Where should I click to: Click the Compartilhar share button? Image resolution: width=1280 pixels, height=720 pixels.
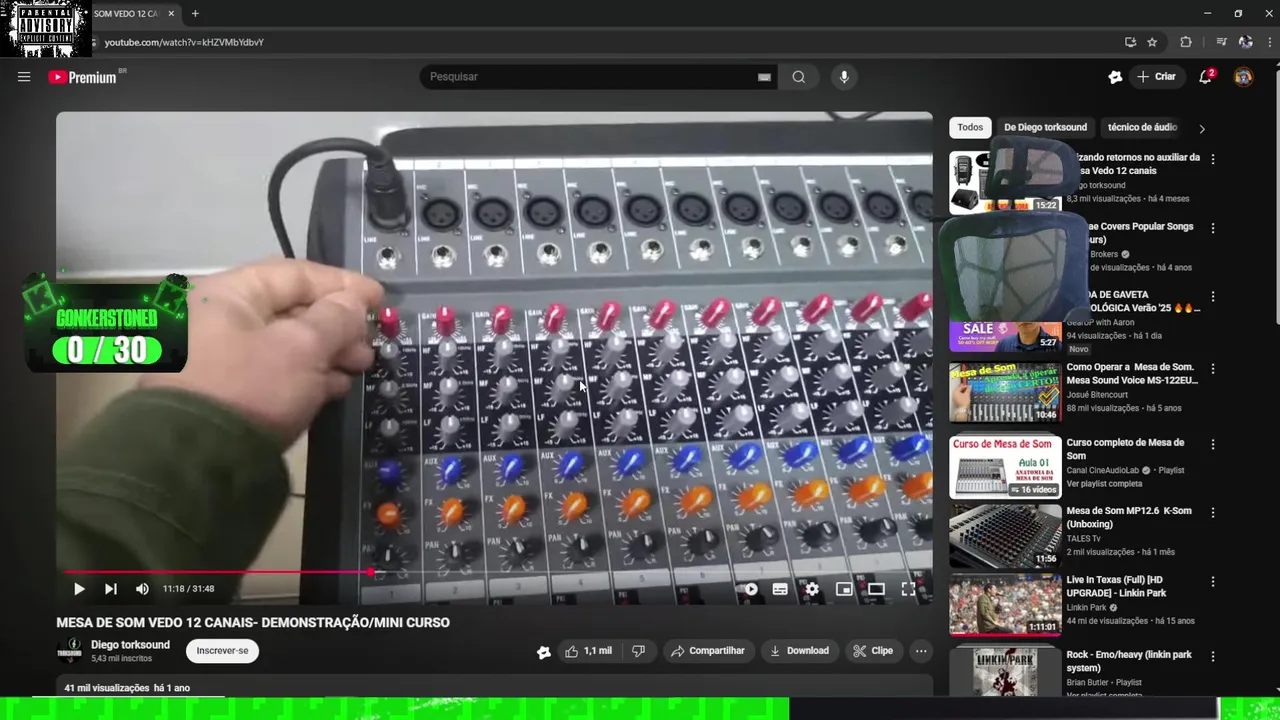708,651
